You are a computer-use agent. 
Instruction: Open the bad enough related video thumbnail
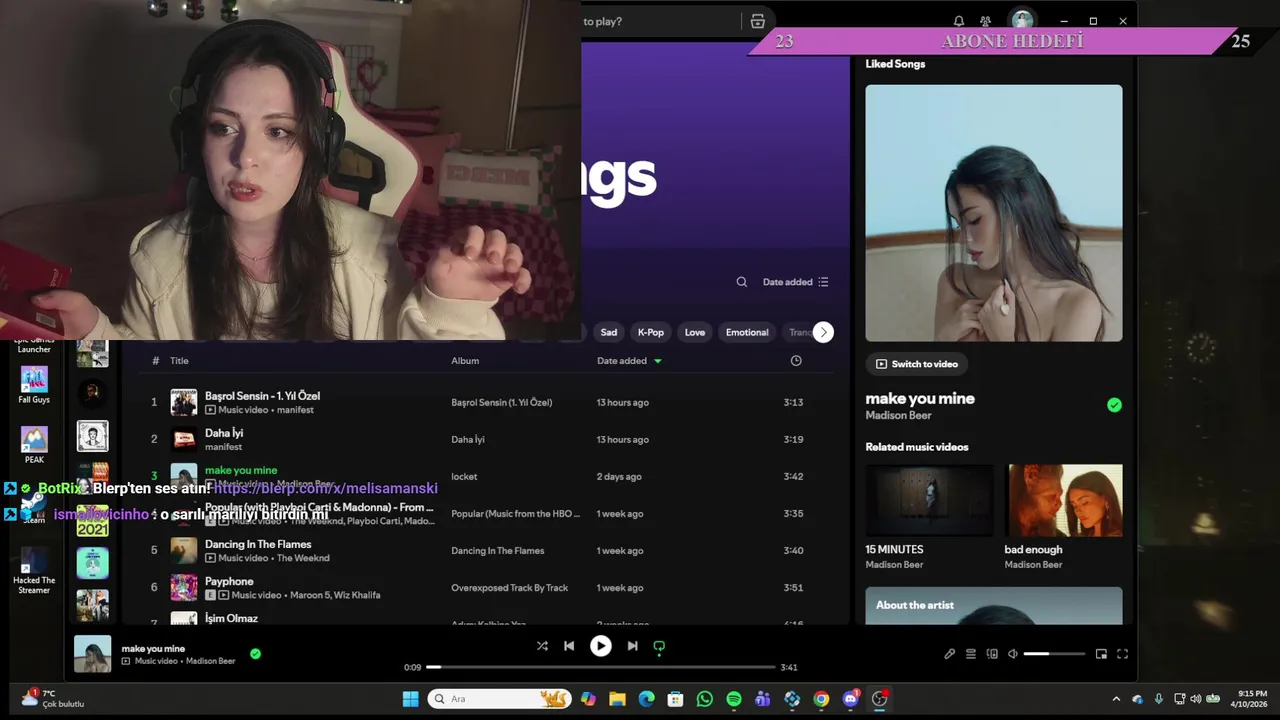1064,500
